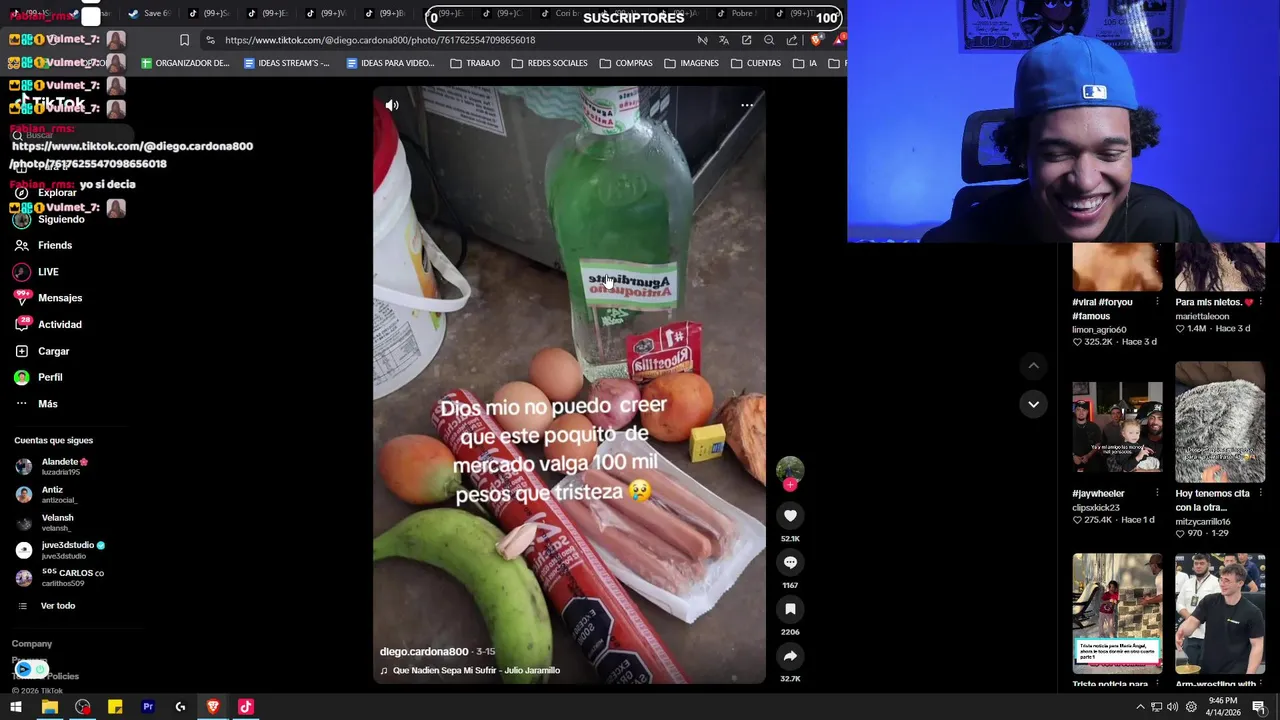1280x720 pixels.
Task: Open Windows Start menu
Action: tap(16, 707)
